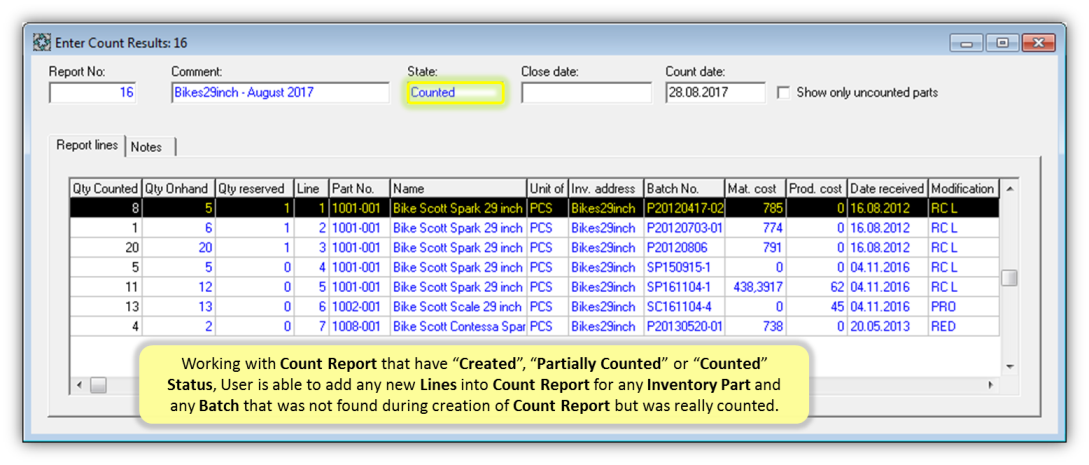
Task: Click Qty Onhand cell with value 6
Action: tap(178, 228)
